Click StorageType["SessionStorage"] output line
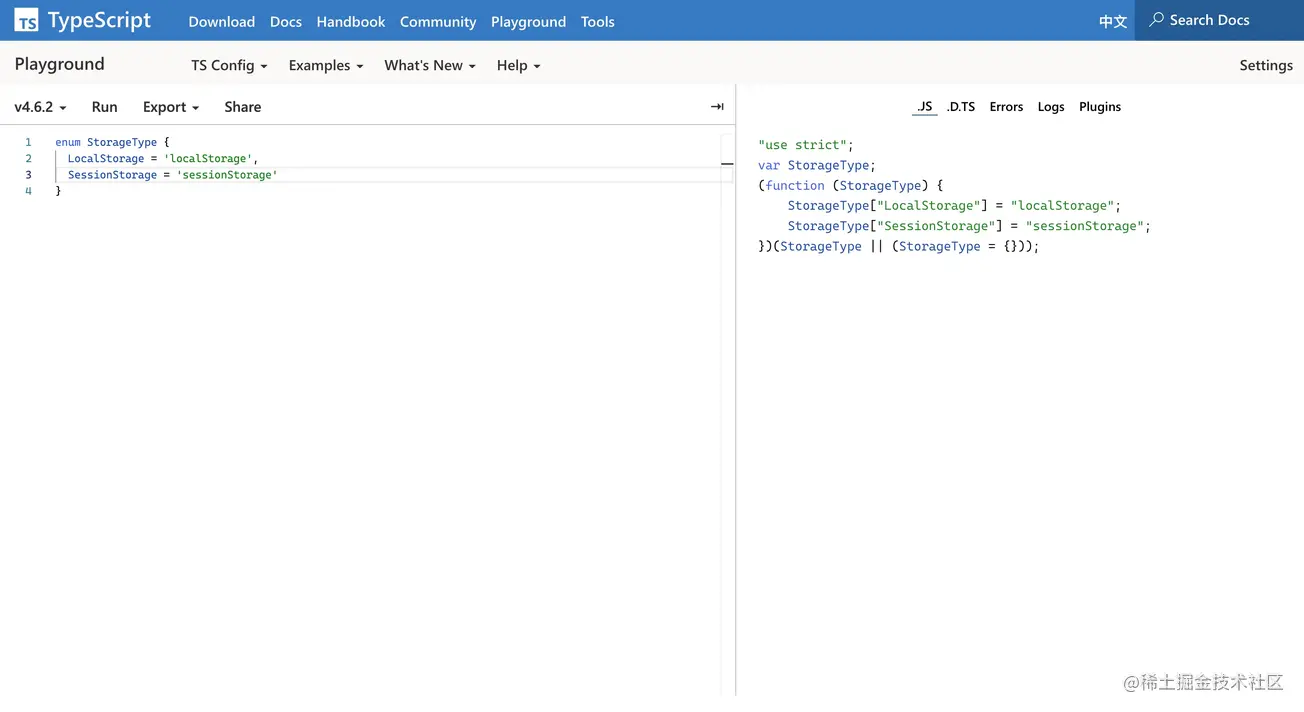This screenshot has width=1304, height=712. (x=969, y=226)
